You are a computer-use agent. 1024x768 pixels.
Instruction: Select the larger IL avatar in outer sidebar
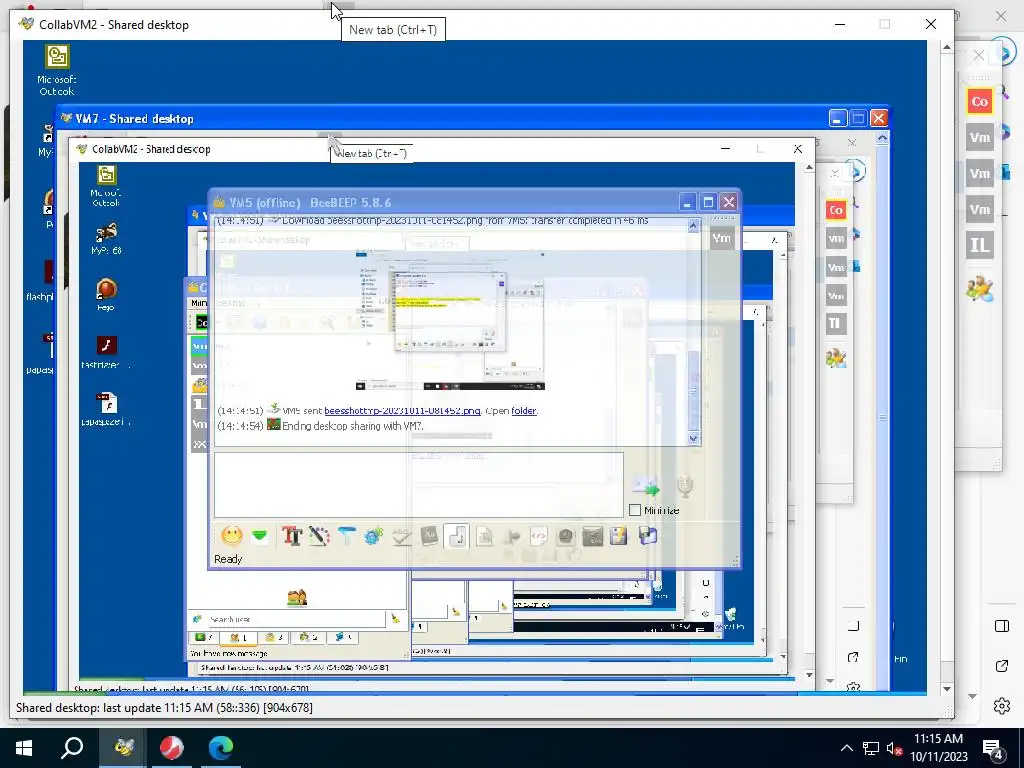979,245
